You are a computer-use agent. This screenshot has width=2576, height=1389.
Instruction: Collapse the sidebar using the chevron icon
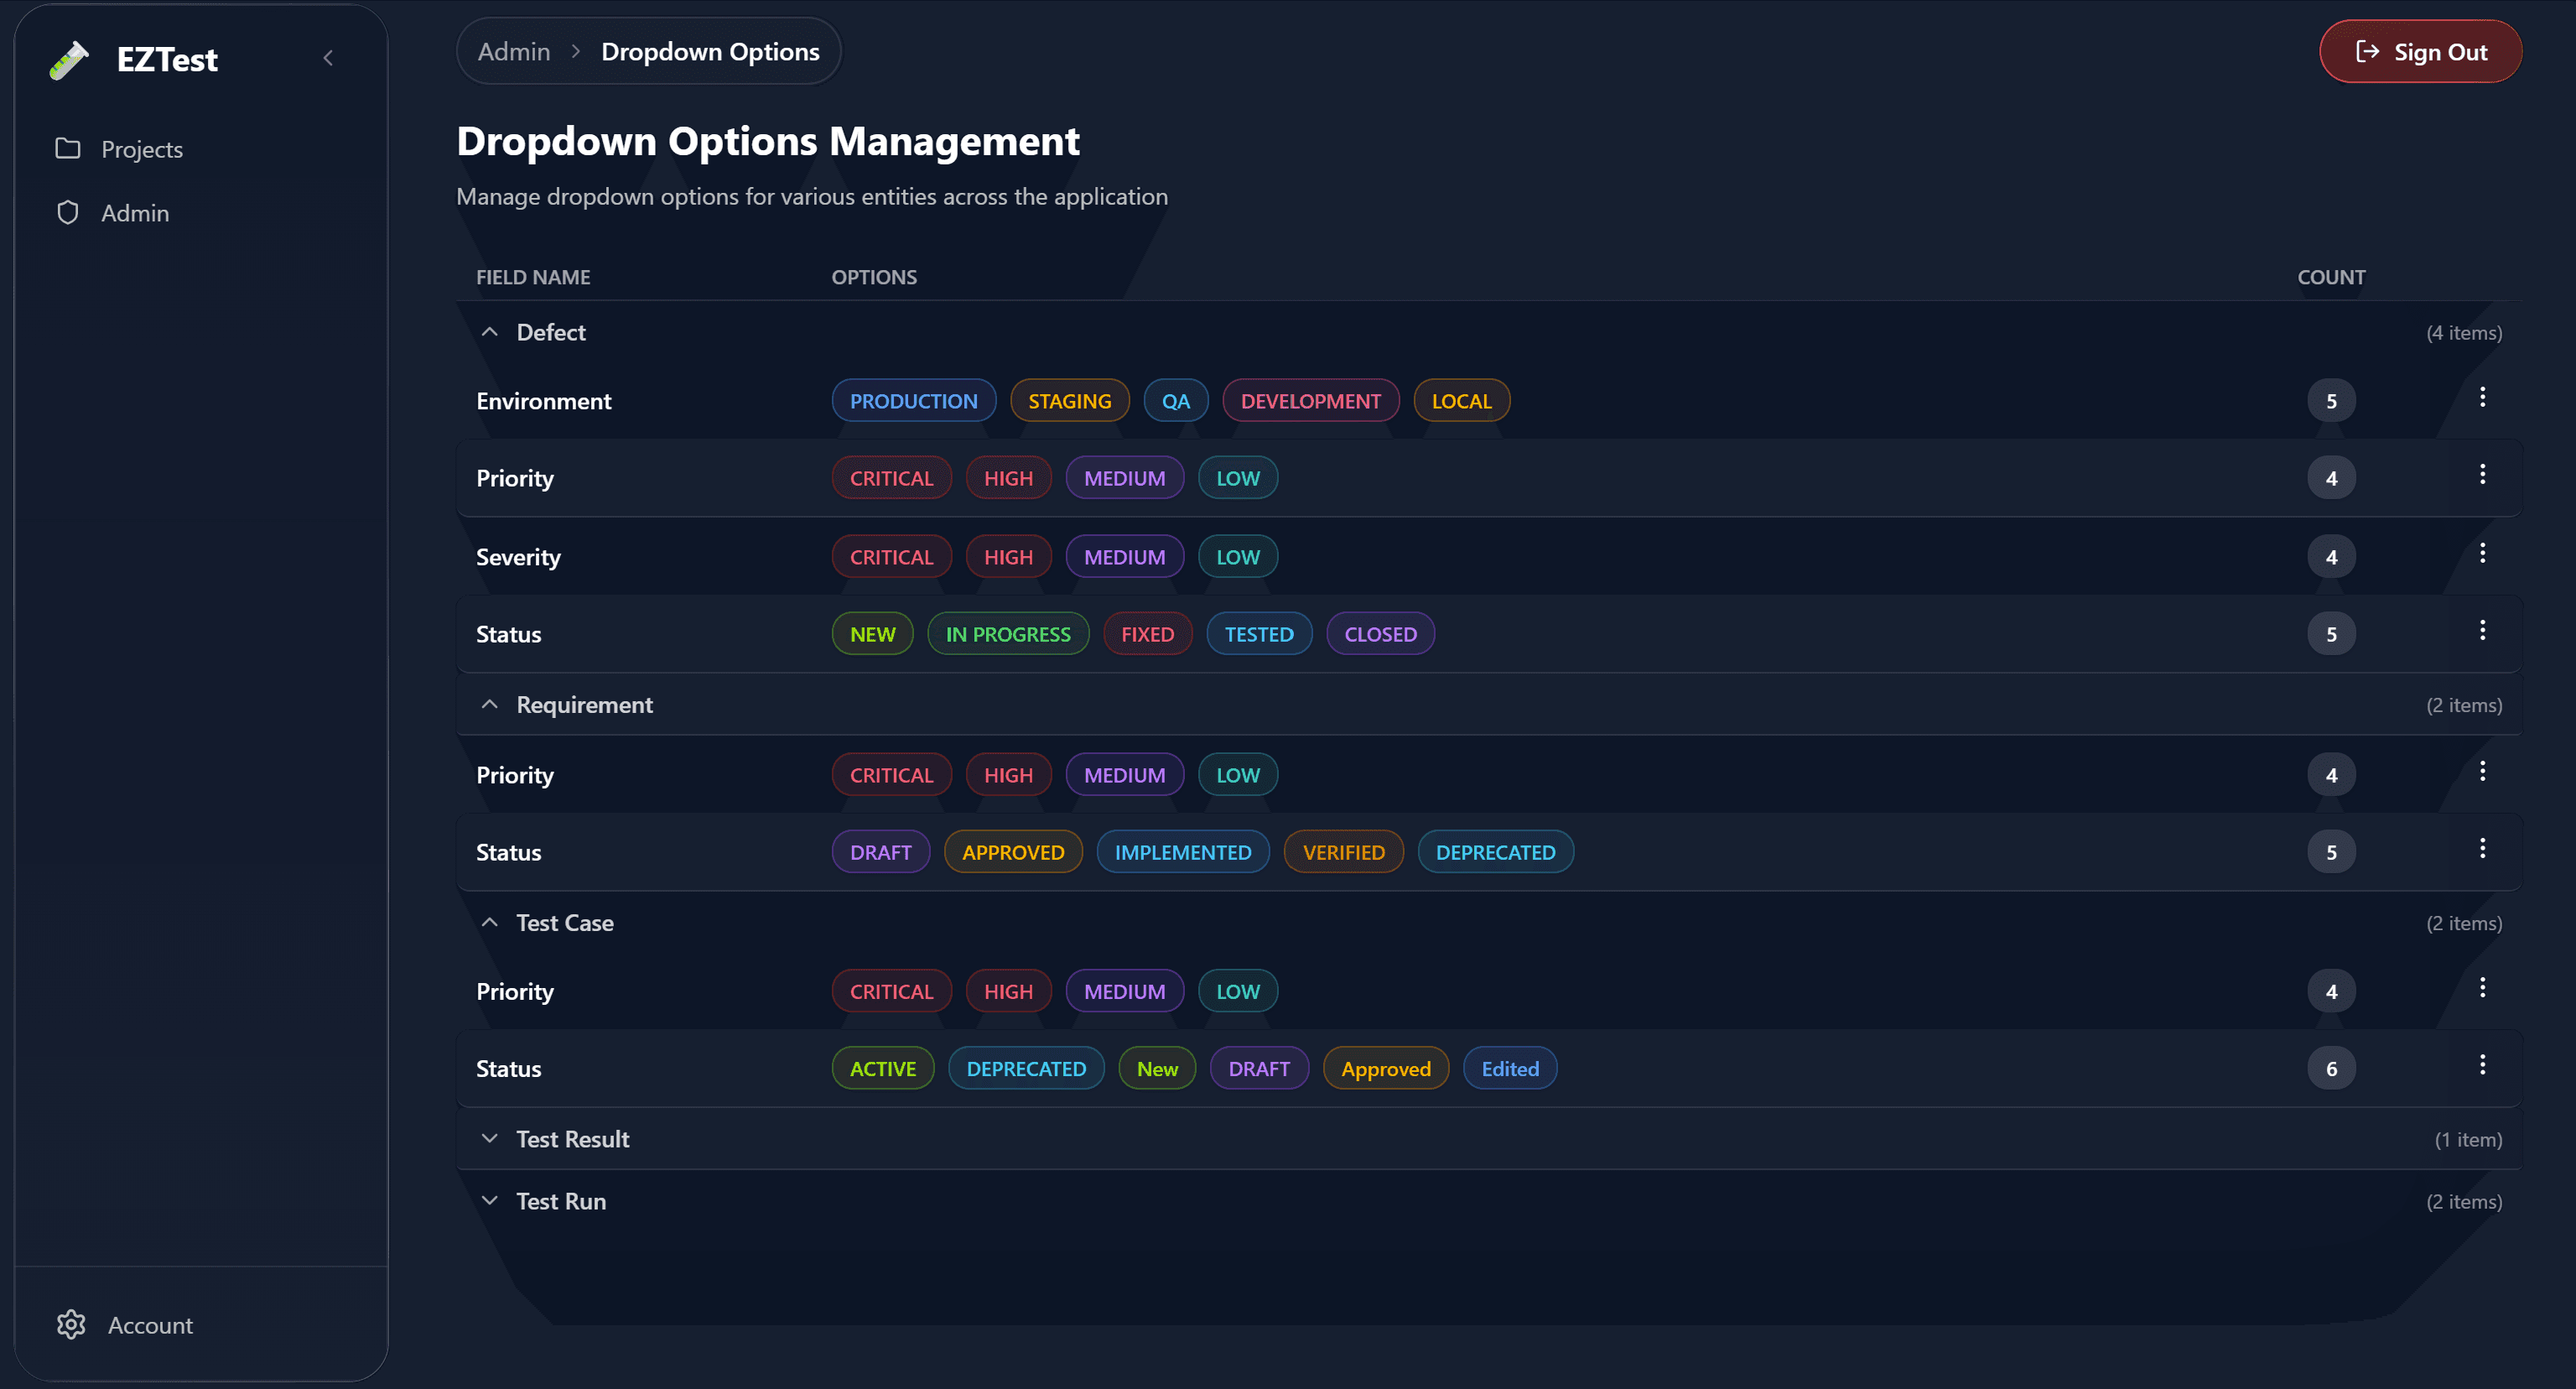pos(328,58)
